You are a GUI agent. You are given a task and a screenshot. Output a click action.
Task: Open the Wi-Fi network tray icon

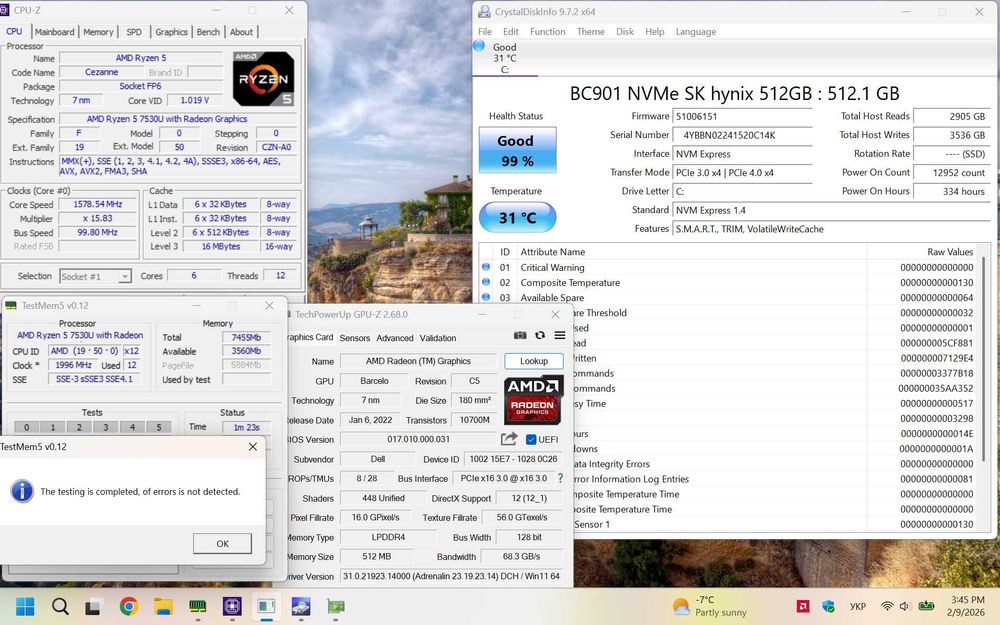tap(886, 606)
